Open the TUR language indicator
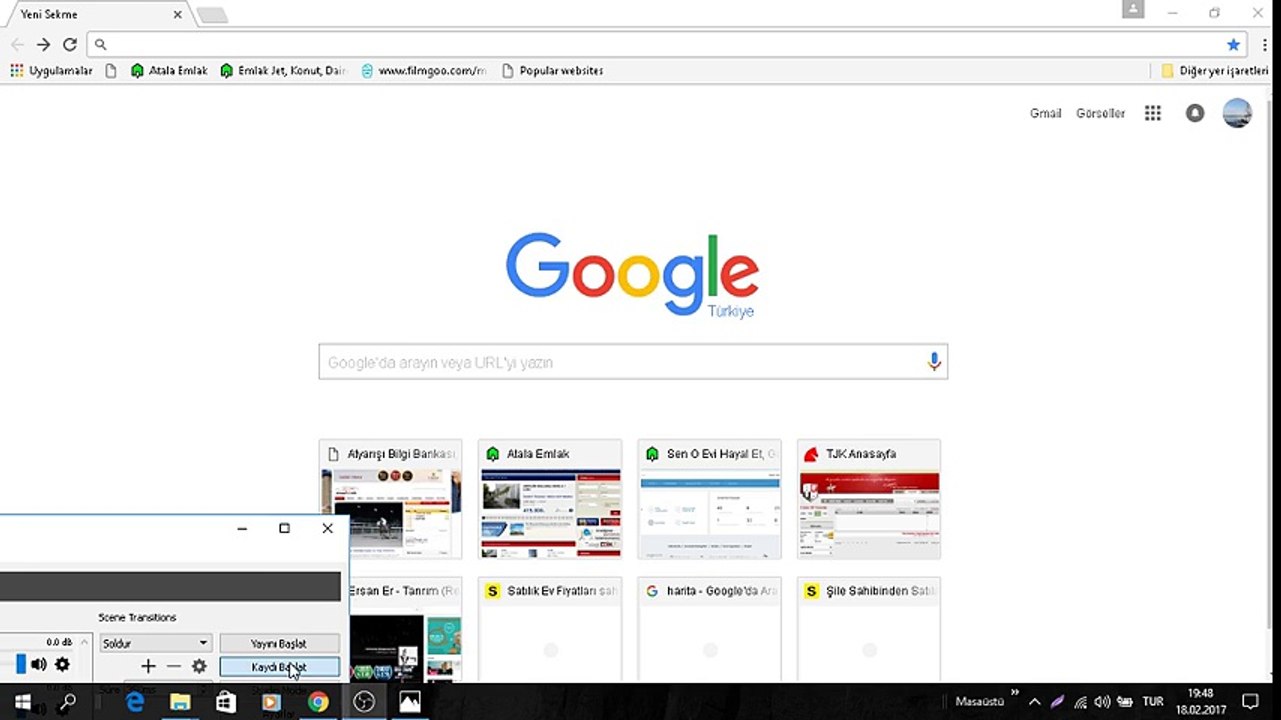The height and width of the screenshot is (720, 1281). click(x=1153, y=702)
